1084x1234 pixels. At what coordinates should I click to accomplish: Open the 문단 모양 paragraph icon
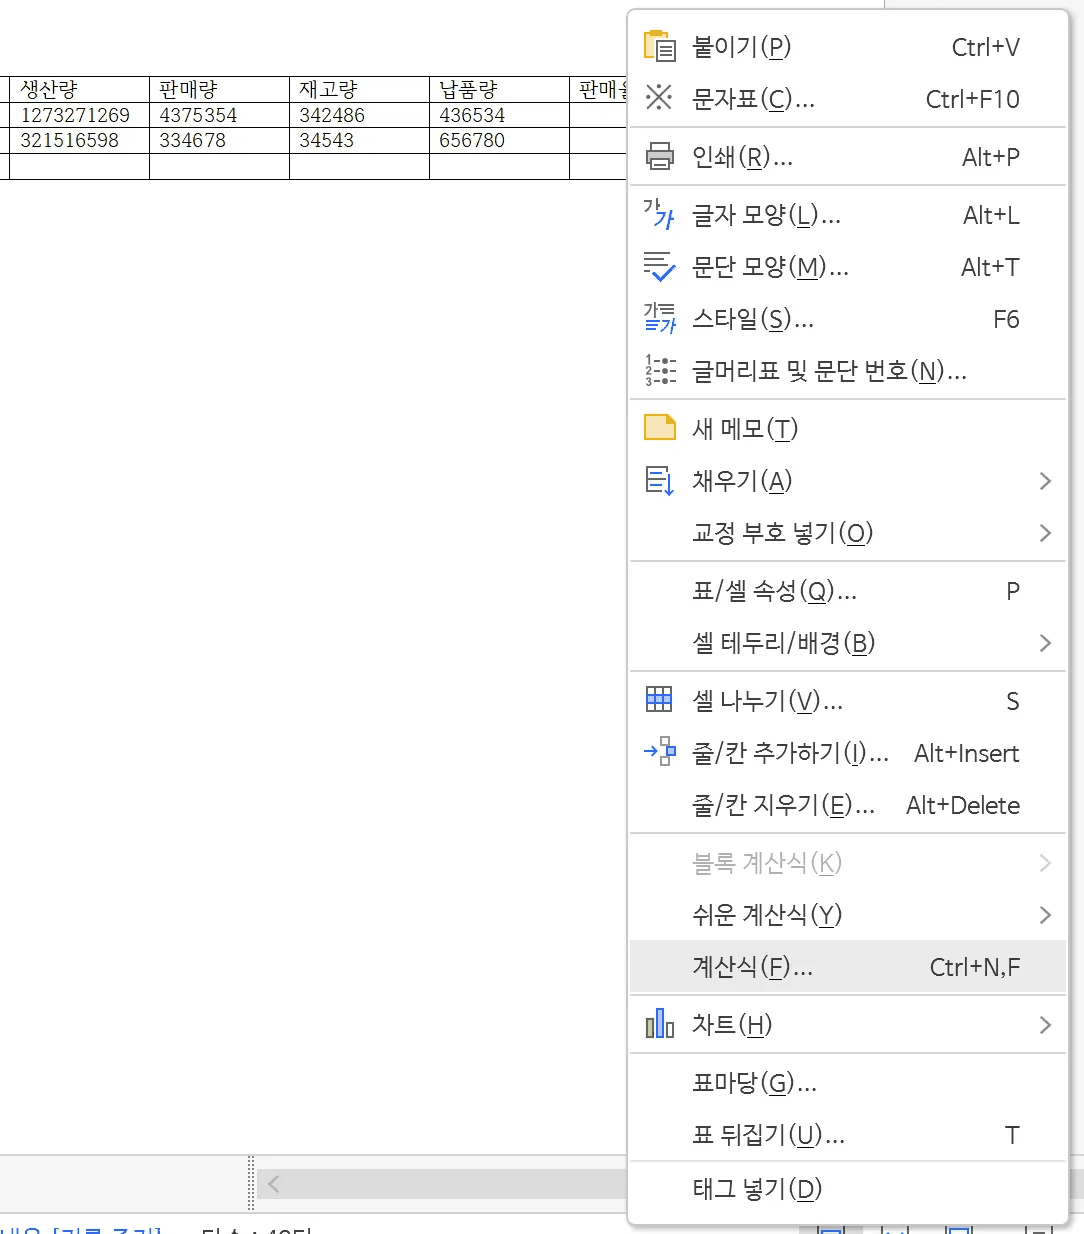659,267
